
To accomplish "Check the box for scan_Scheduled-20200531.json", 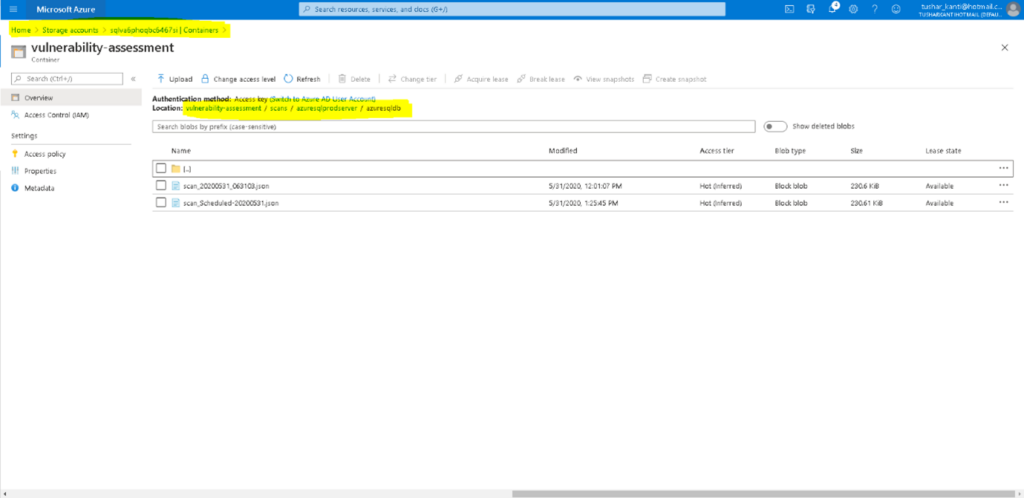I will [x=161, y=203].
